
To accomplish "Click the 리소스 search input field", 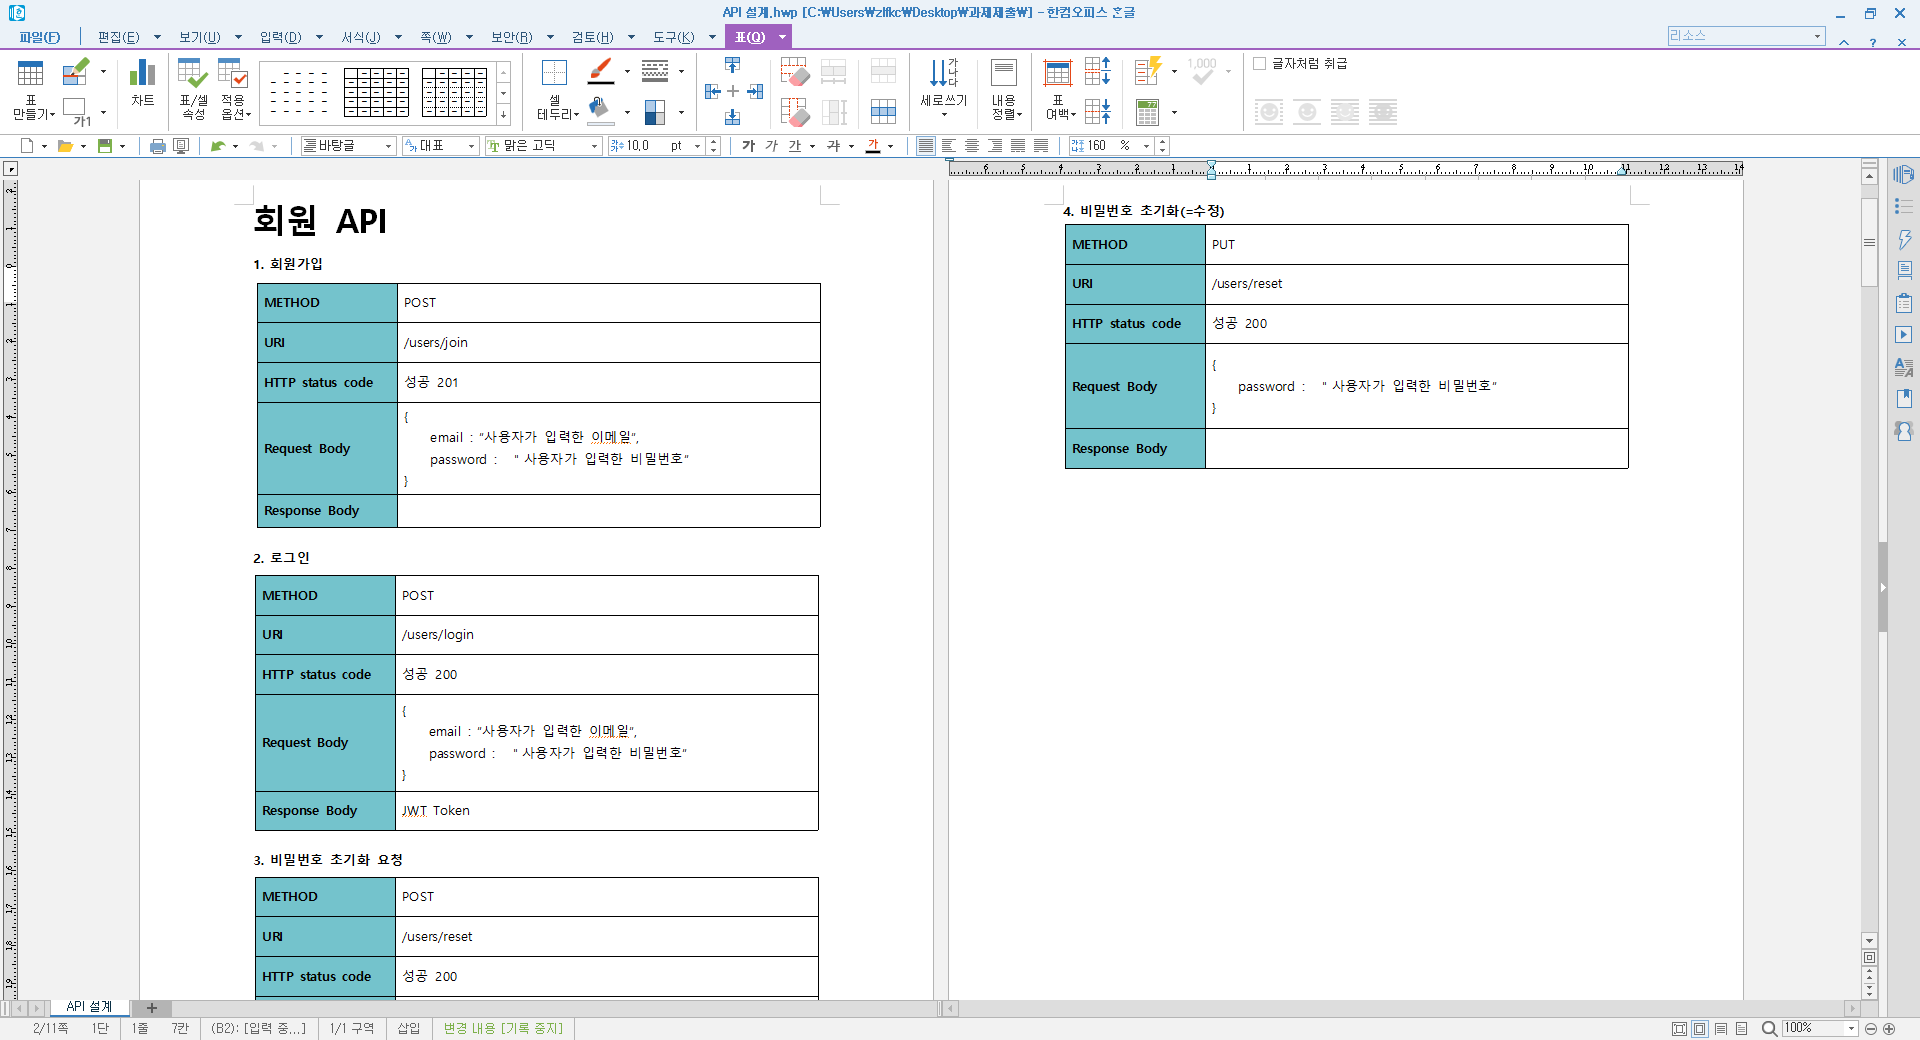I will point(1746,36).
